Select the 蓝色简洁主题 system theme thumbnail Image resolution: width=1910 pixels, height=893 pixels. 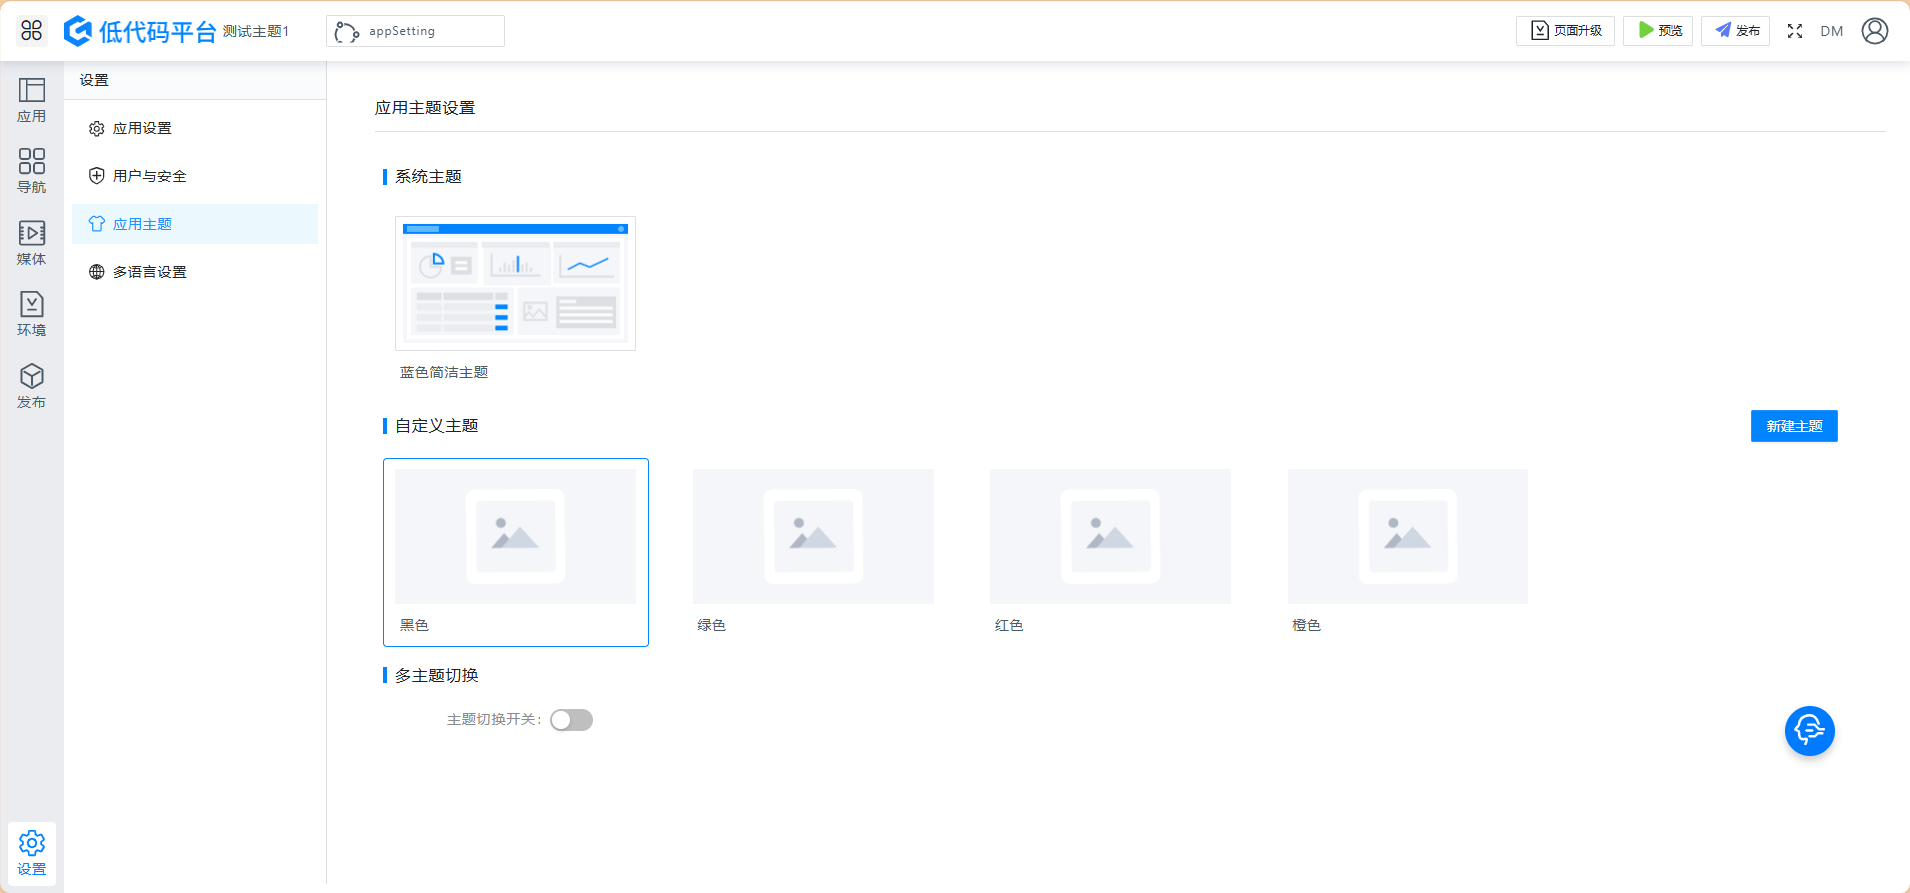515,284
